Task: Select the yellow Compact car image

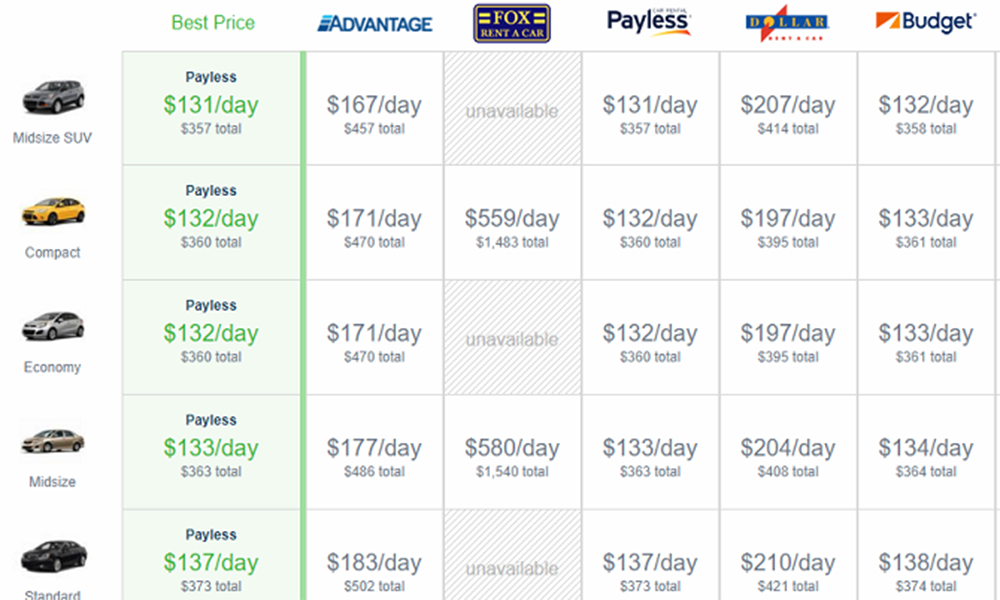Action: 53,212
